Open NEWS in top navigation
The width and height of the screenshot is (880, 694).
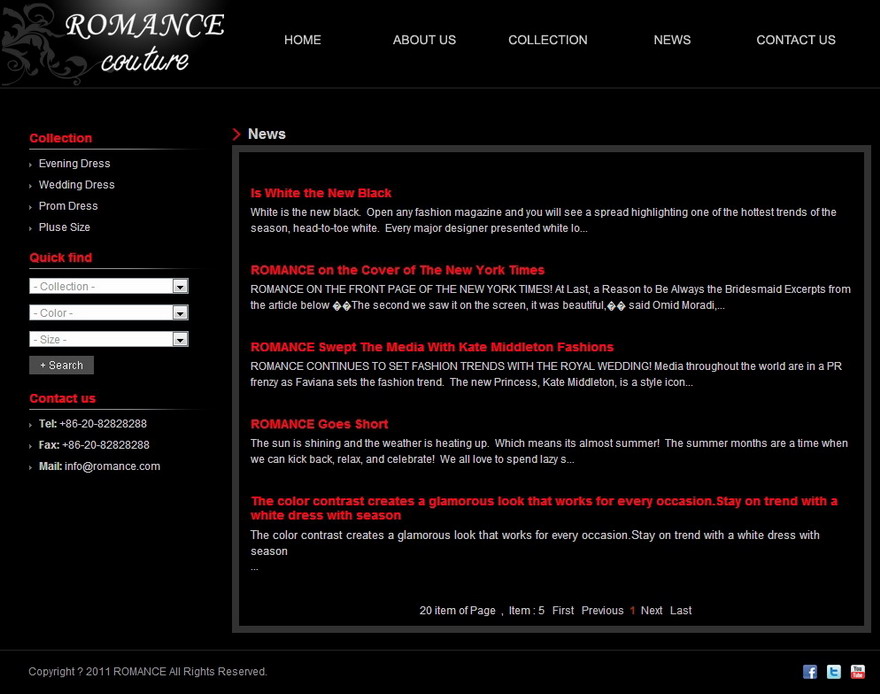672,40
